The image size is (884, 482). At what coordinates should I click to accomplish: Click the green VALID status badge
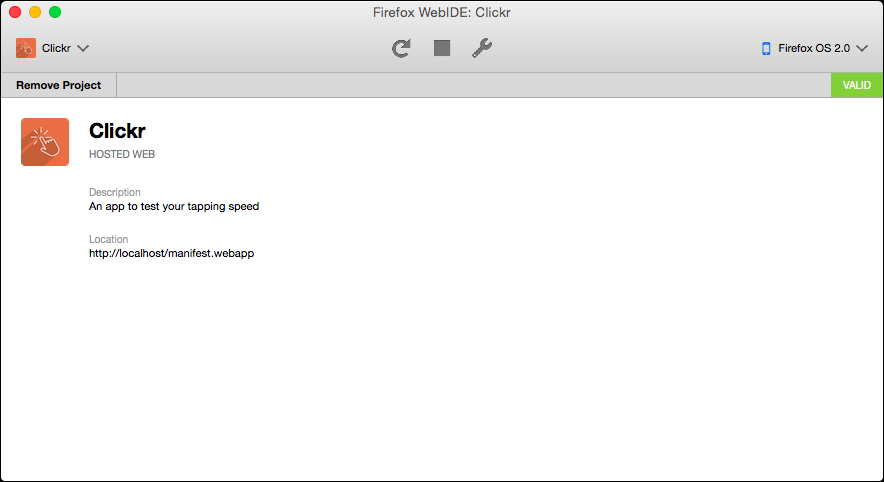pos(856,85)
